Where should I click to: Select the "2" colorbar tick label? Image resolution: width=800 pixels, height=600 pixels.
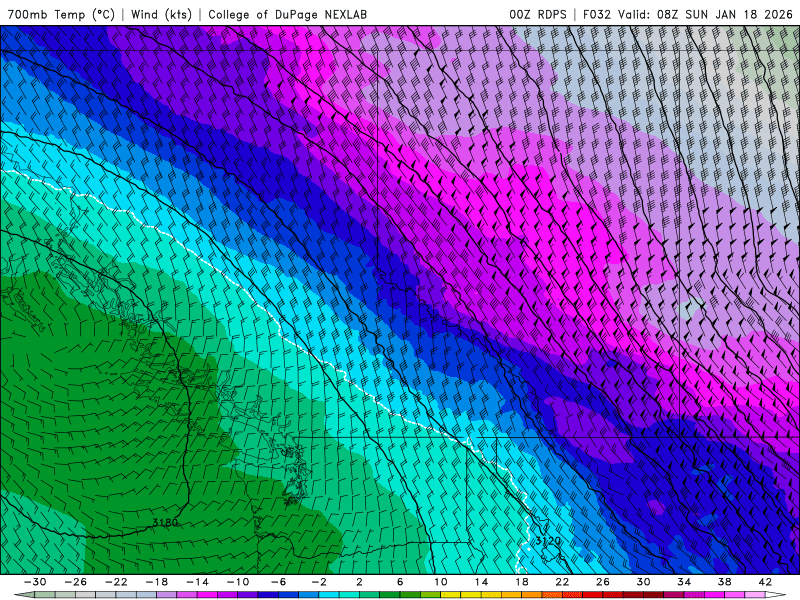click(x=360, y=582)
